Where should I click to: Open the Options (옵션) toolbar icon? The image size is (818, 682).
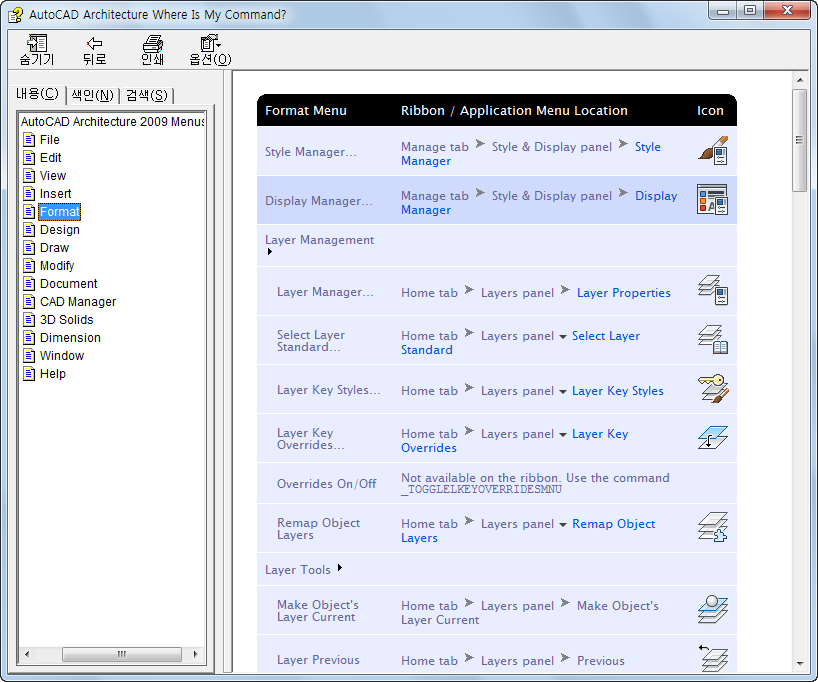tap(210, 50)
